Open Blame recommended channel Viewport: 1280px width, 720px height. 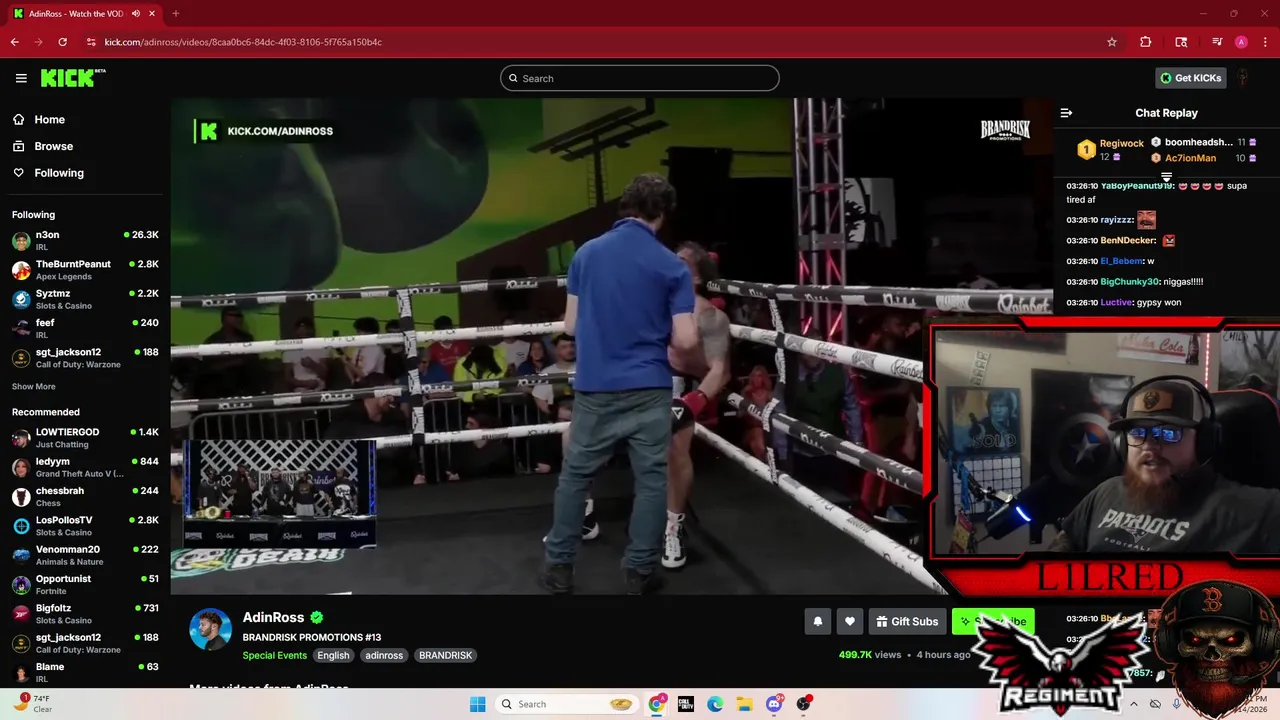(85, 672)
